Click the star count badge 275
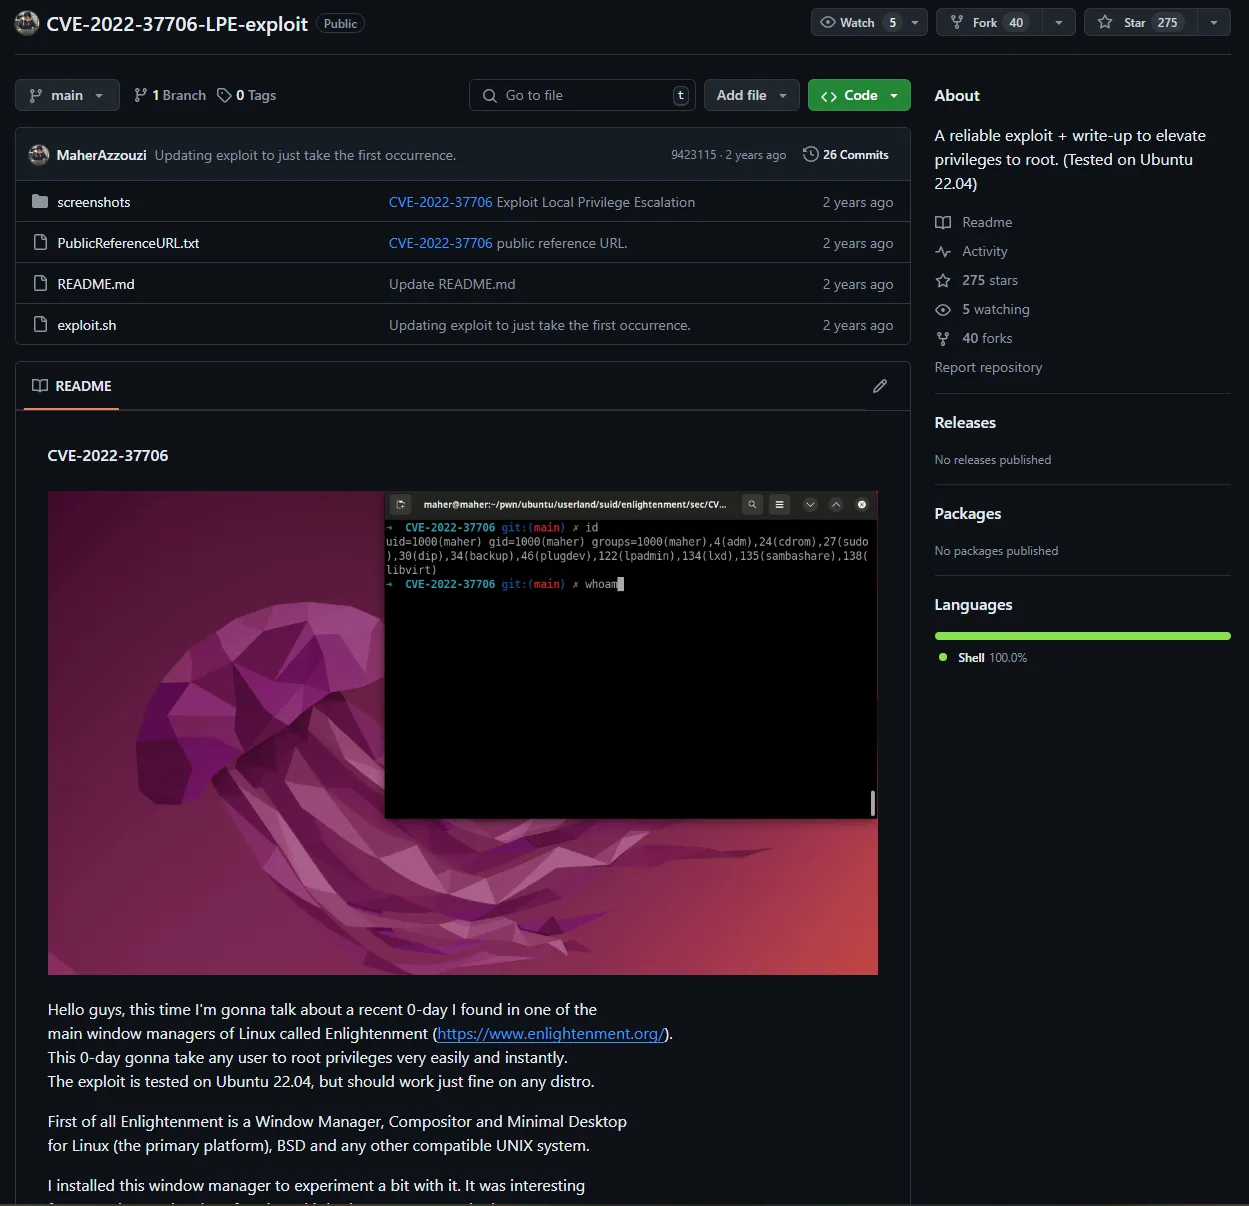This screenshot has width=1249, height=1206. pos(1167,23)
